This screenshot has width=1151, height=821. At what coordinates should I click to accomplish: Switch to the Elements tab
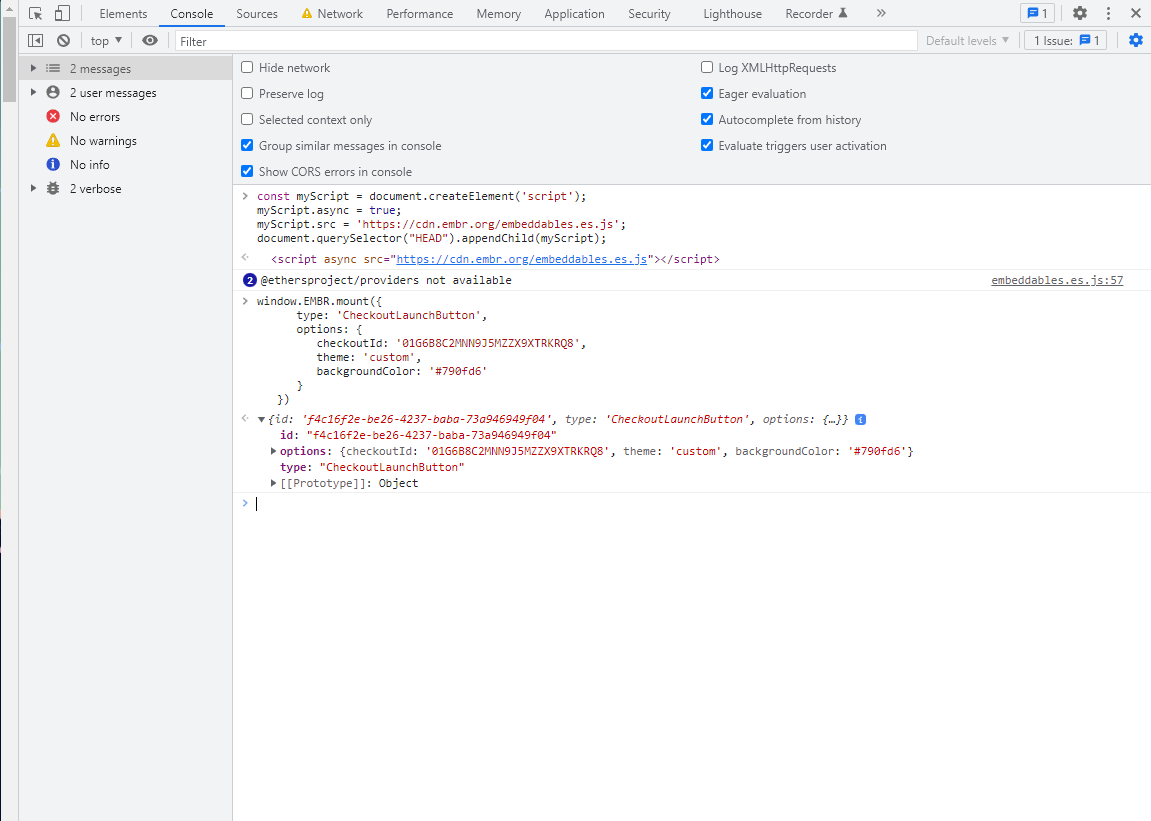pos(123,14)
